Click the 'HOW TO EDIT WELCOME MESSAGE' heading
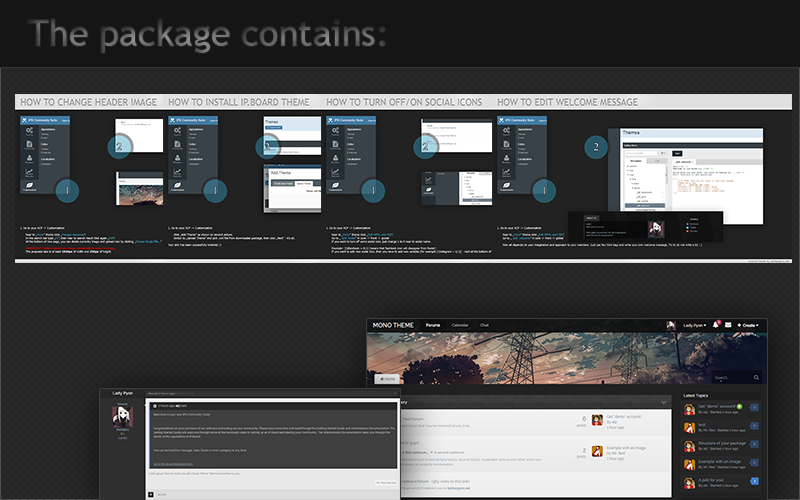Viewport: 800px width, 500px height. pyautogui.click(x=567, y=102)
